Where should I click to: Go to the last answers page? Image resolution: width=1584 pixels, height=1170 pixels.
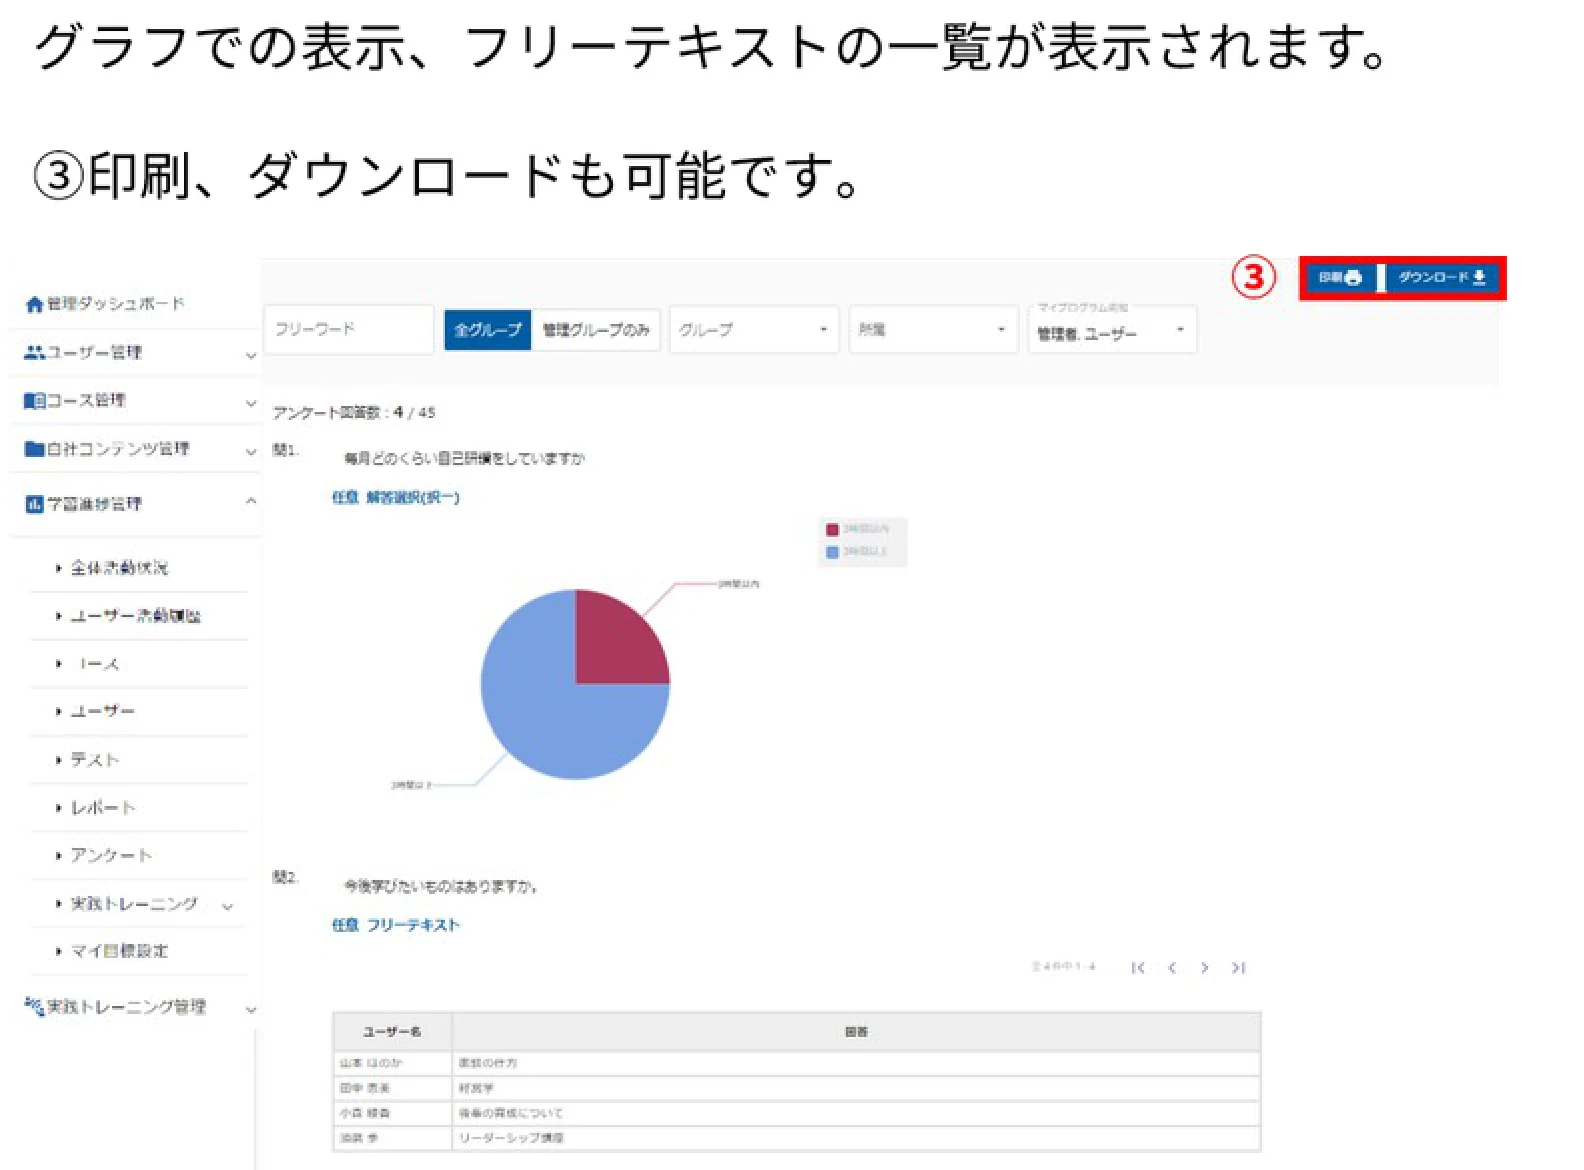click(x=1238, y=967)
